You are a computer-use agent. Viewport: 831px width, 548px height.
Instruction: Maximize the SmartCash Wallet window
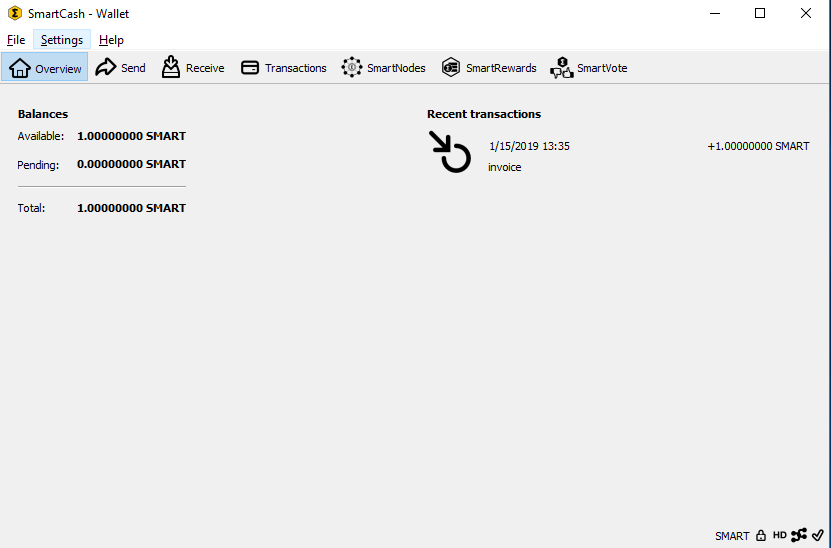(760, 13)
